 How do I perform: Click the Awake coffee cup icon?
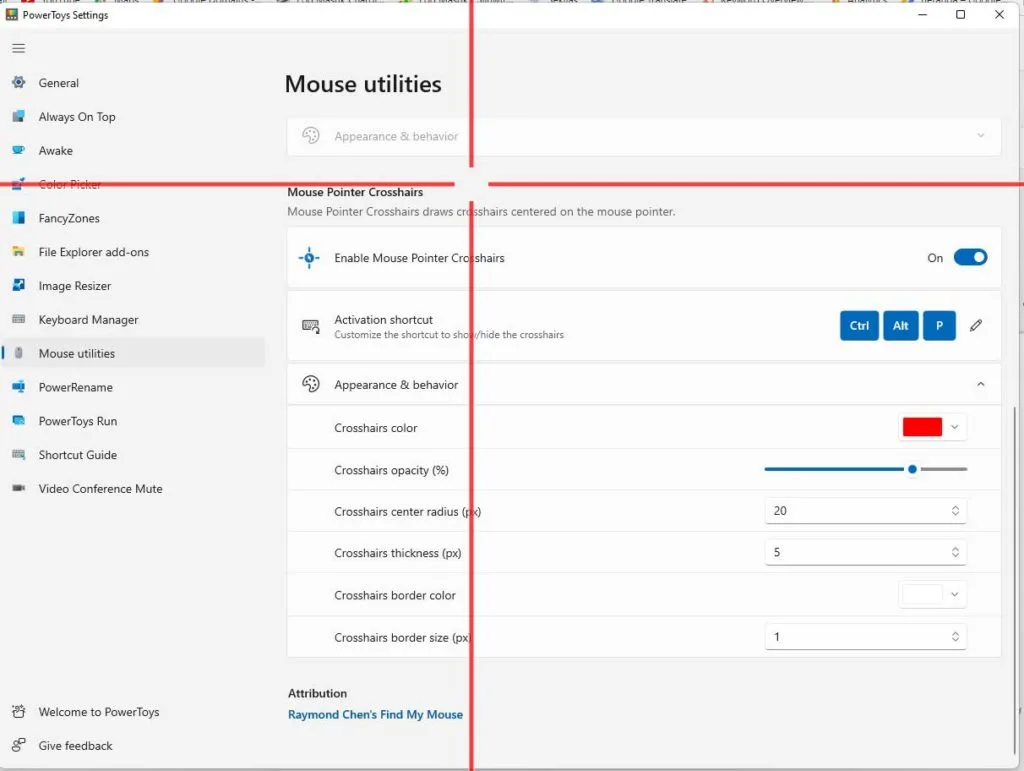coord(18,150)
